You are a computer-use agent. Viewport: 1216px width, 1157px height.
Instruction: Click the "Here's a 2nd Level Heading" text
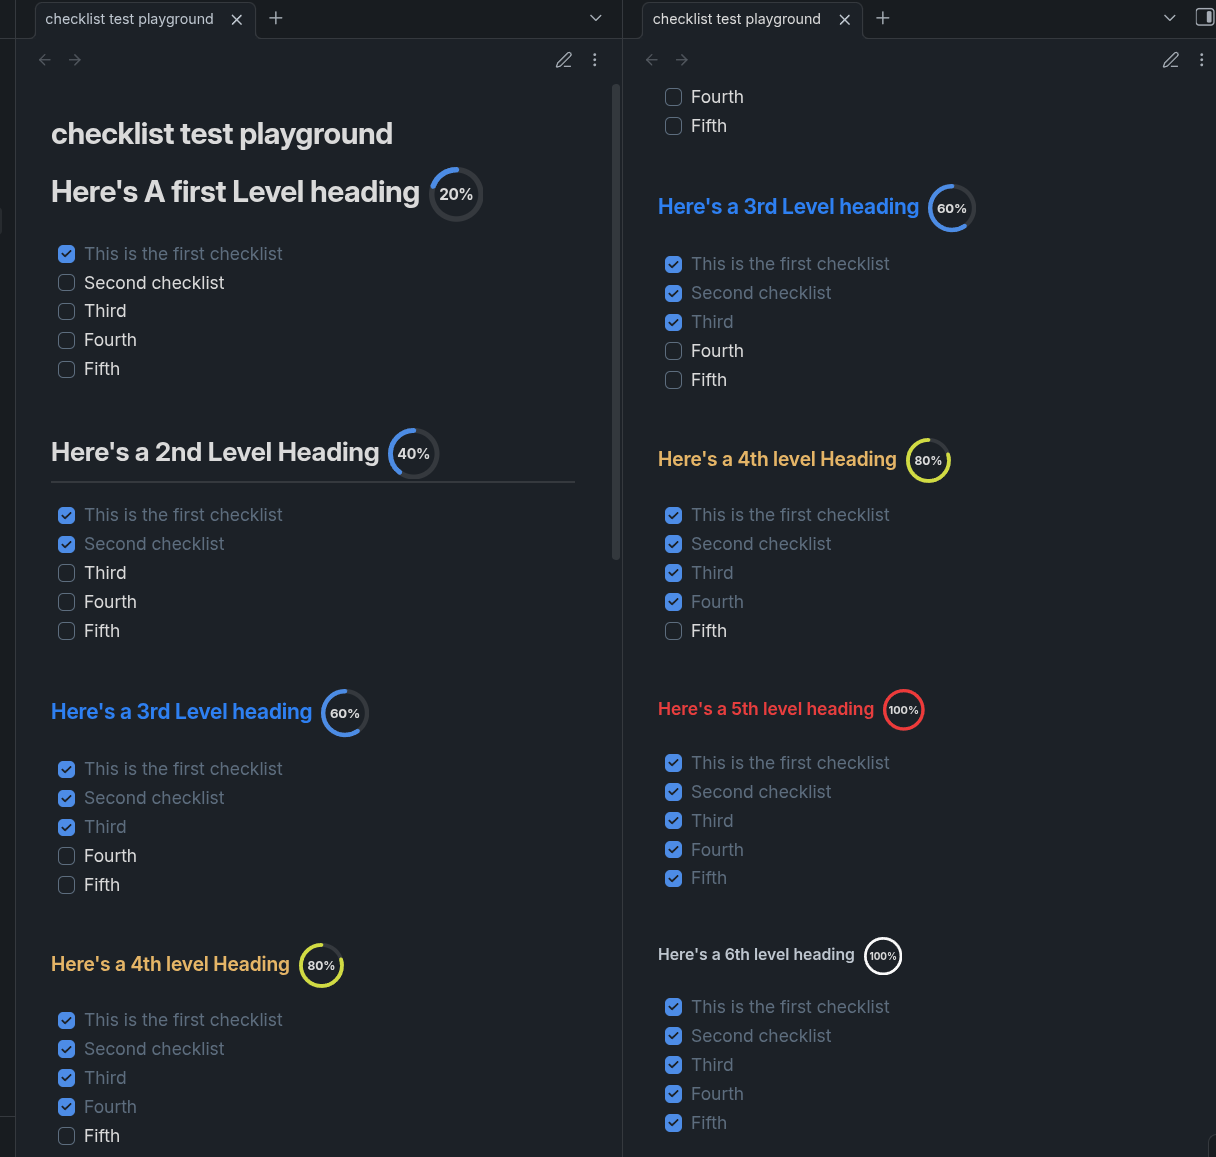(215, 452)
